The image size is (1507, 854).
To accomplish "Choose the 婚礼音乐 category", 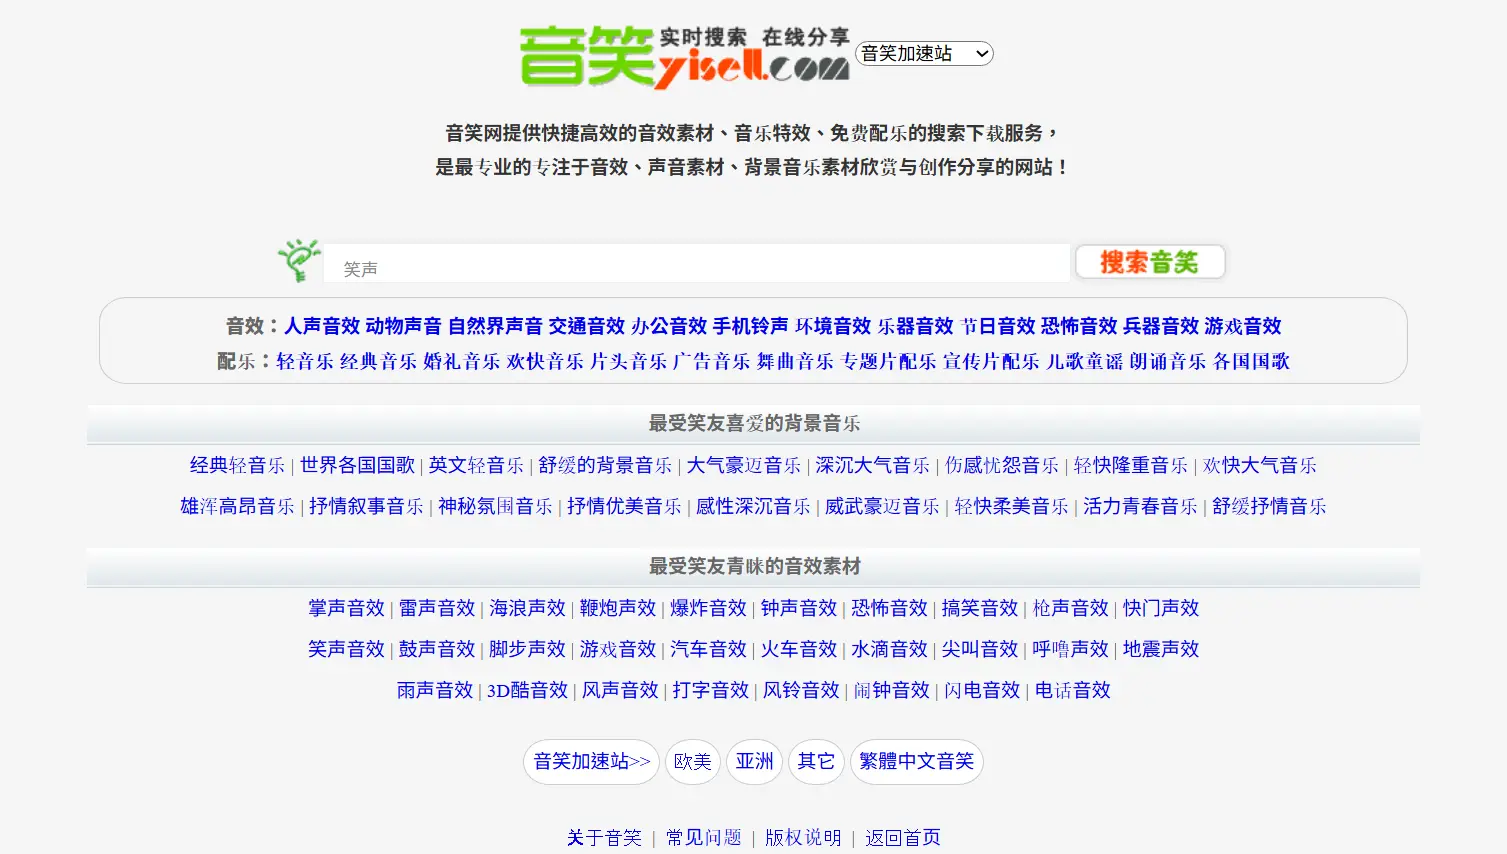I will (461, 361).
